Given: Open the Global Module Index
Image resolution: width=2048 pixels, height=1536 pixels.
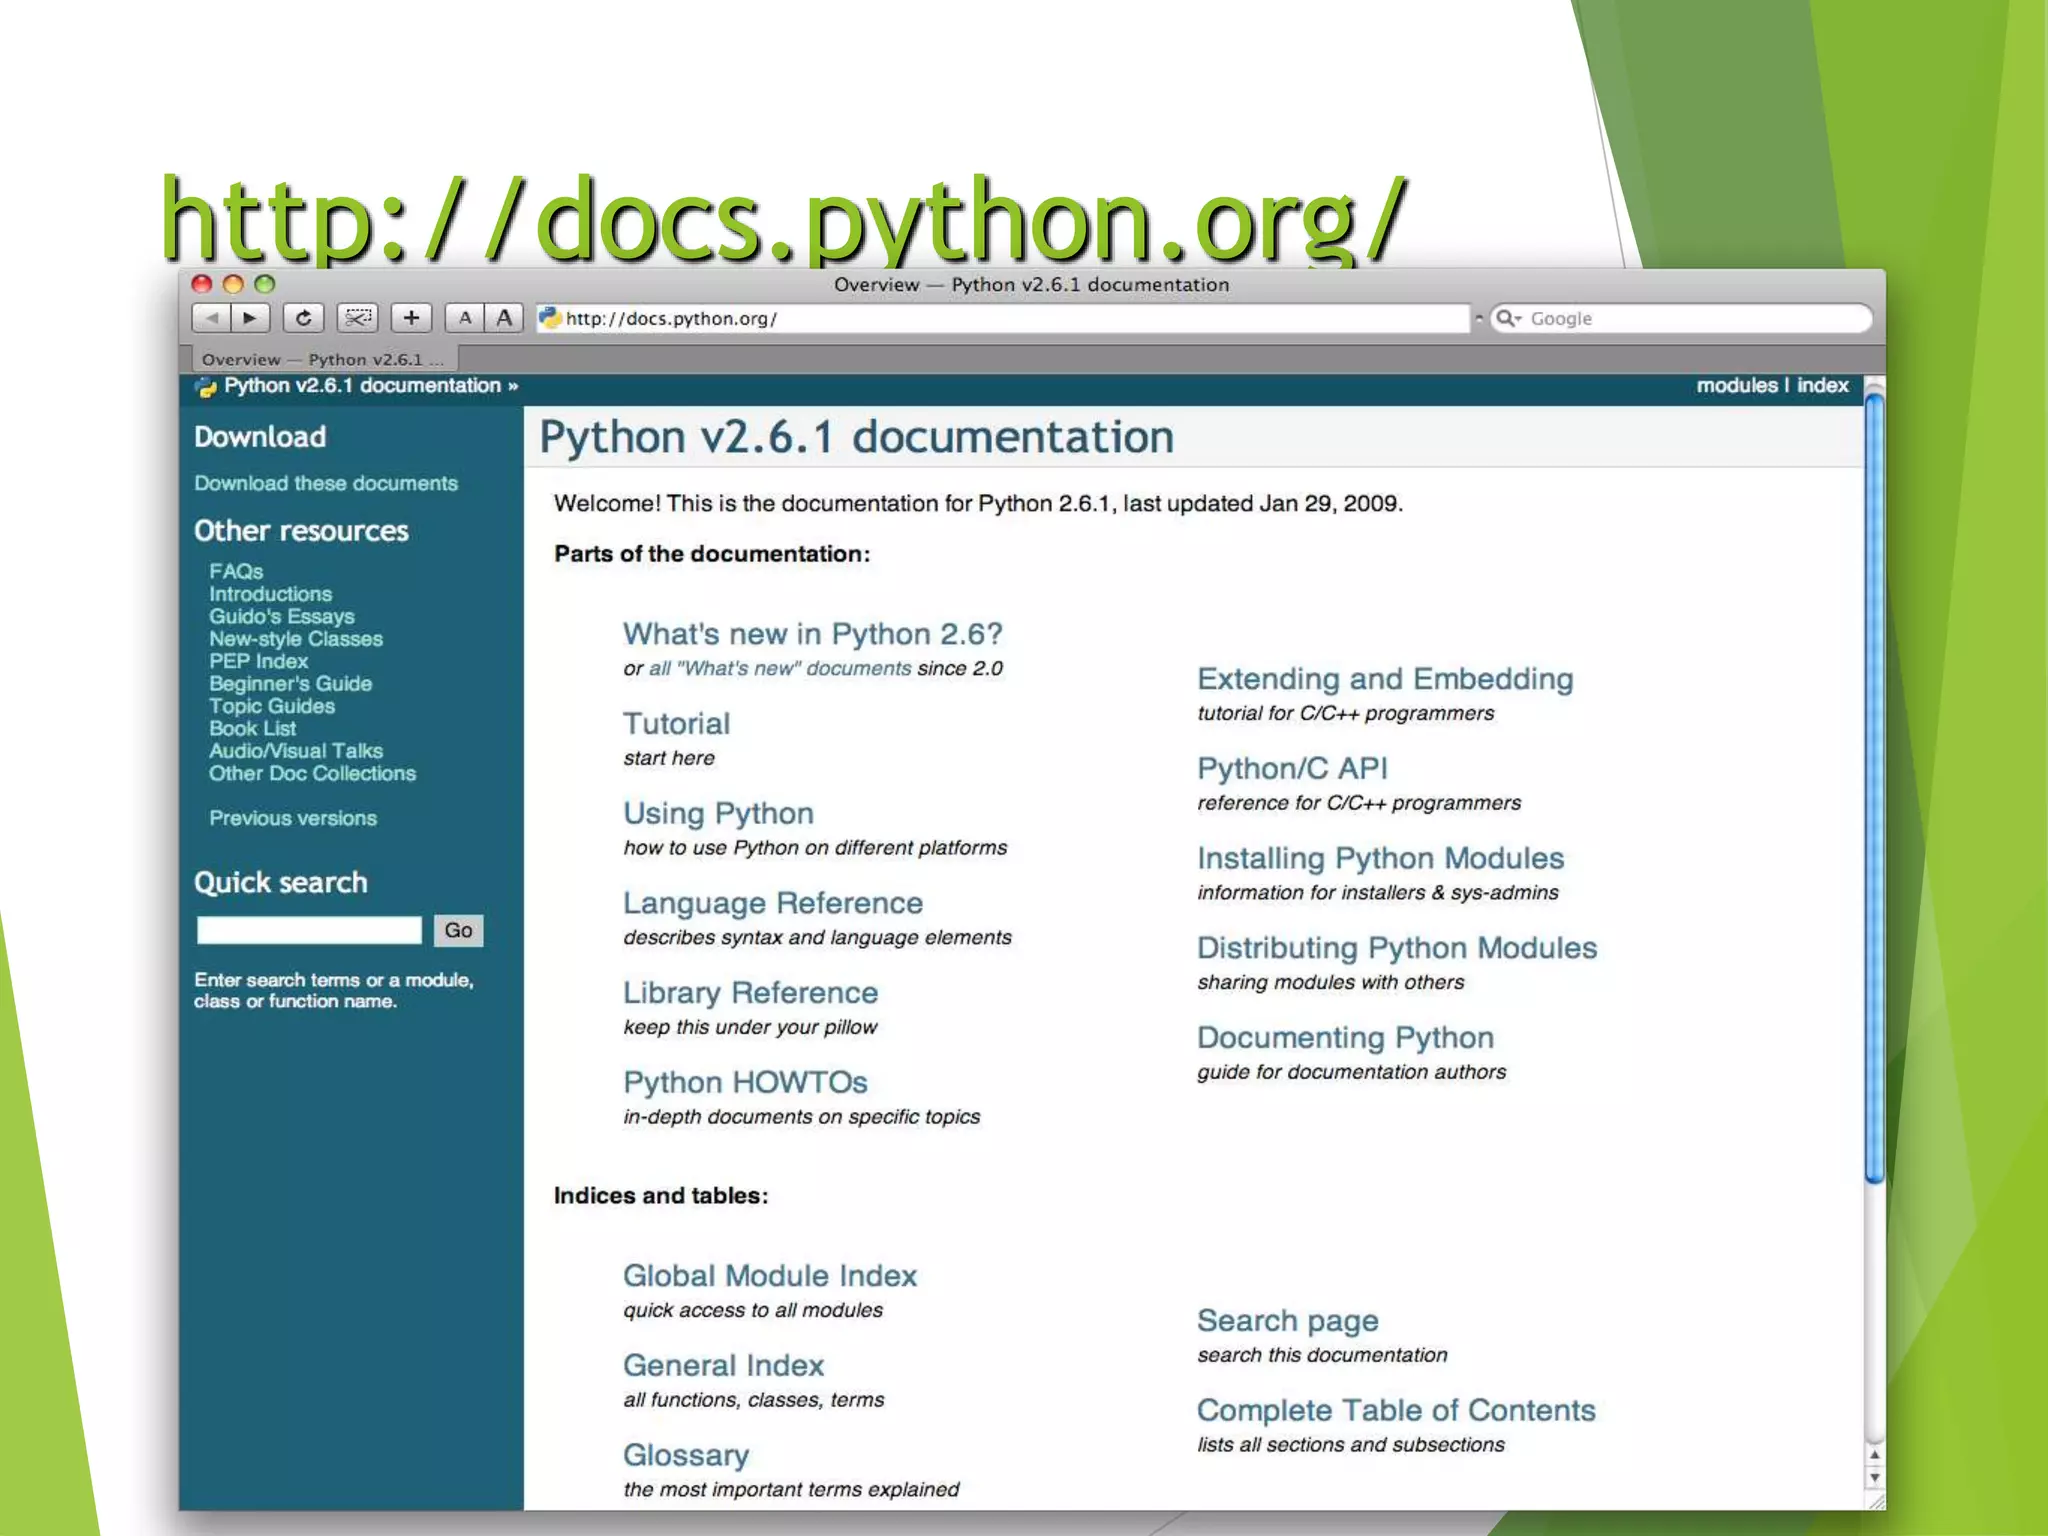Looking at the screenshot, I should 770,1276.
